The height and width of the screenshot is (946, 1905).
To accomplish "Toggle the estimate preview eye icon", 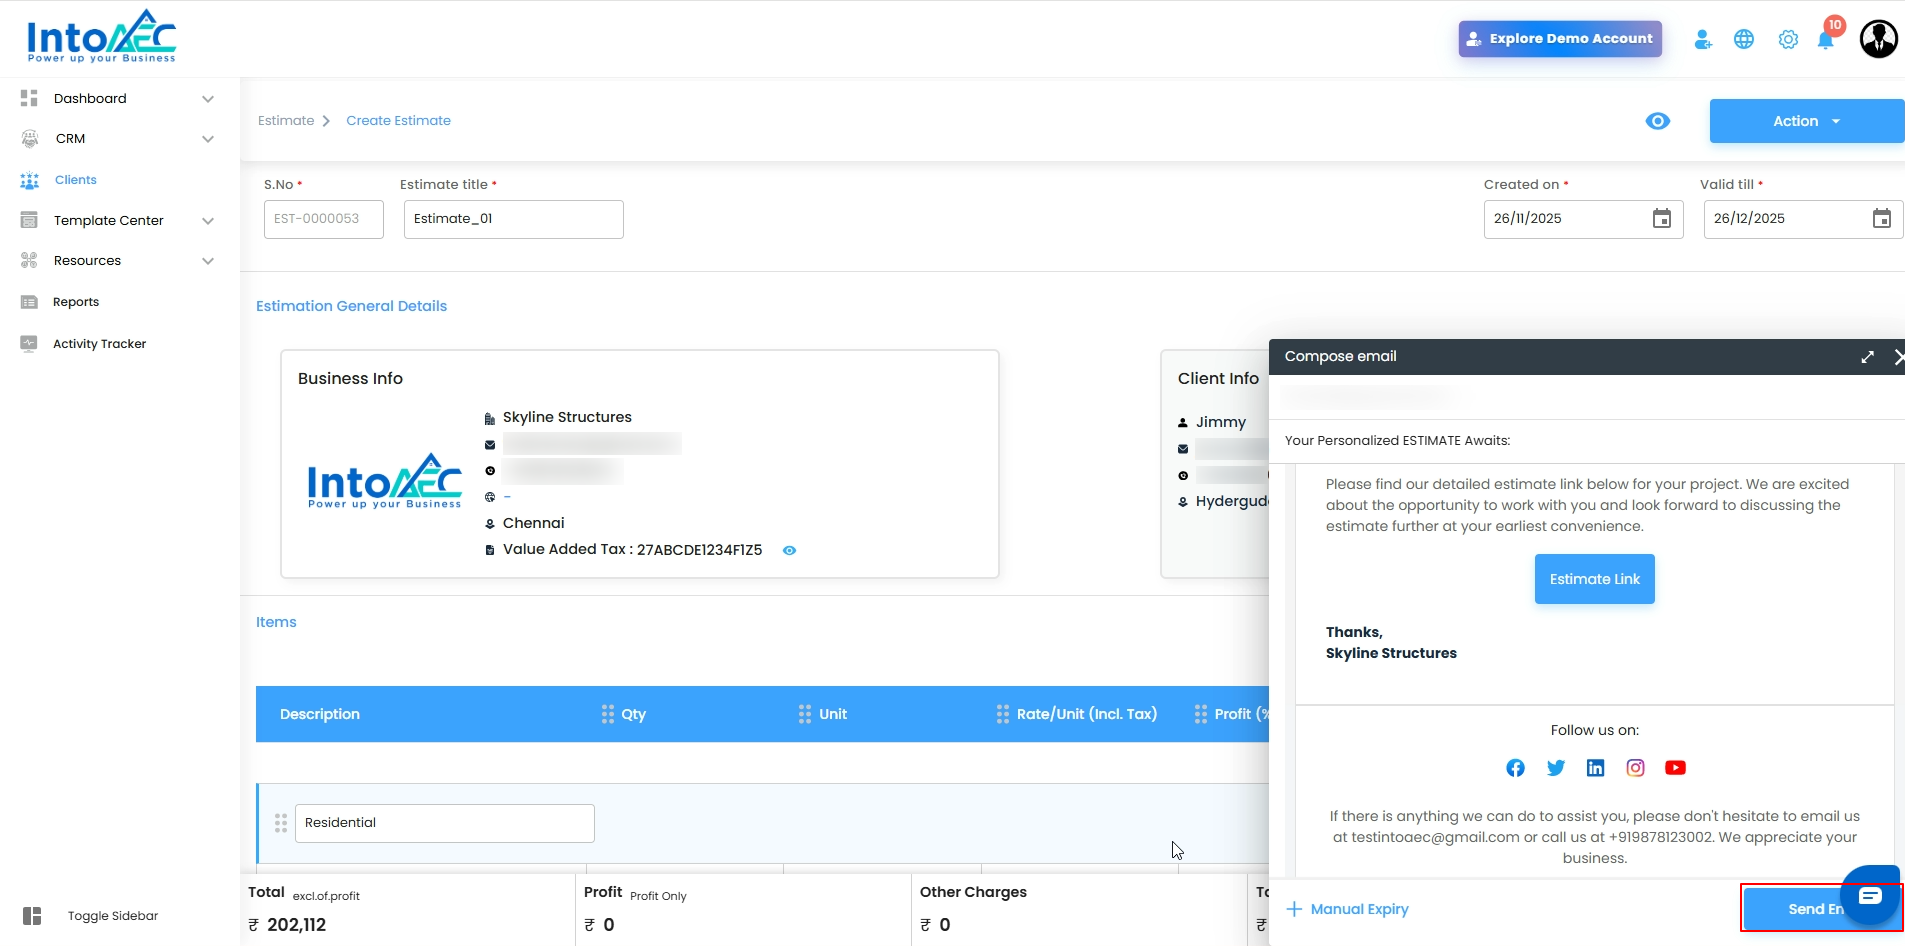I will coord(1657,121).
